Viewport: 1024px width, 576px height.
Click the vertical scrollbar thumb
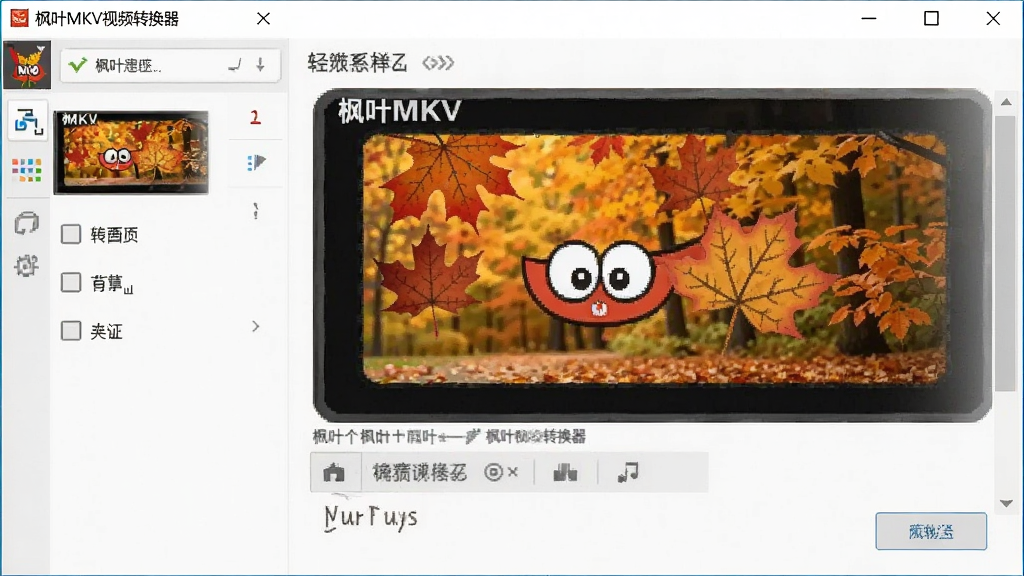click(x=1006, y=253)
